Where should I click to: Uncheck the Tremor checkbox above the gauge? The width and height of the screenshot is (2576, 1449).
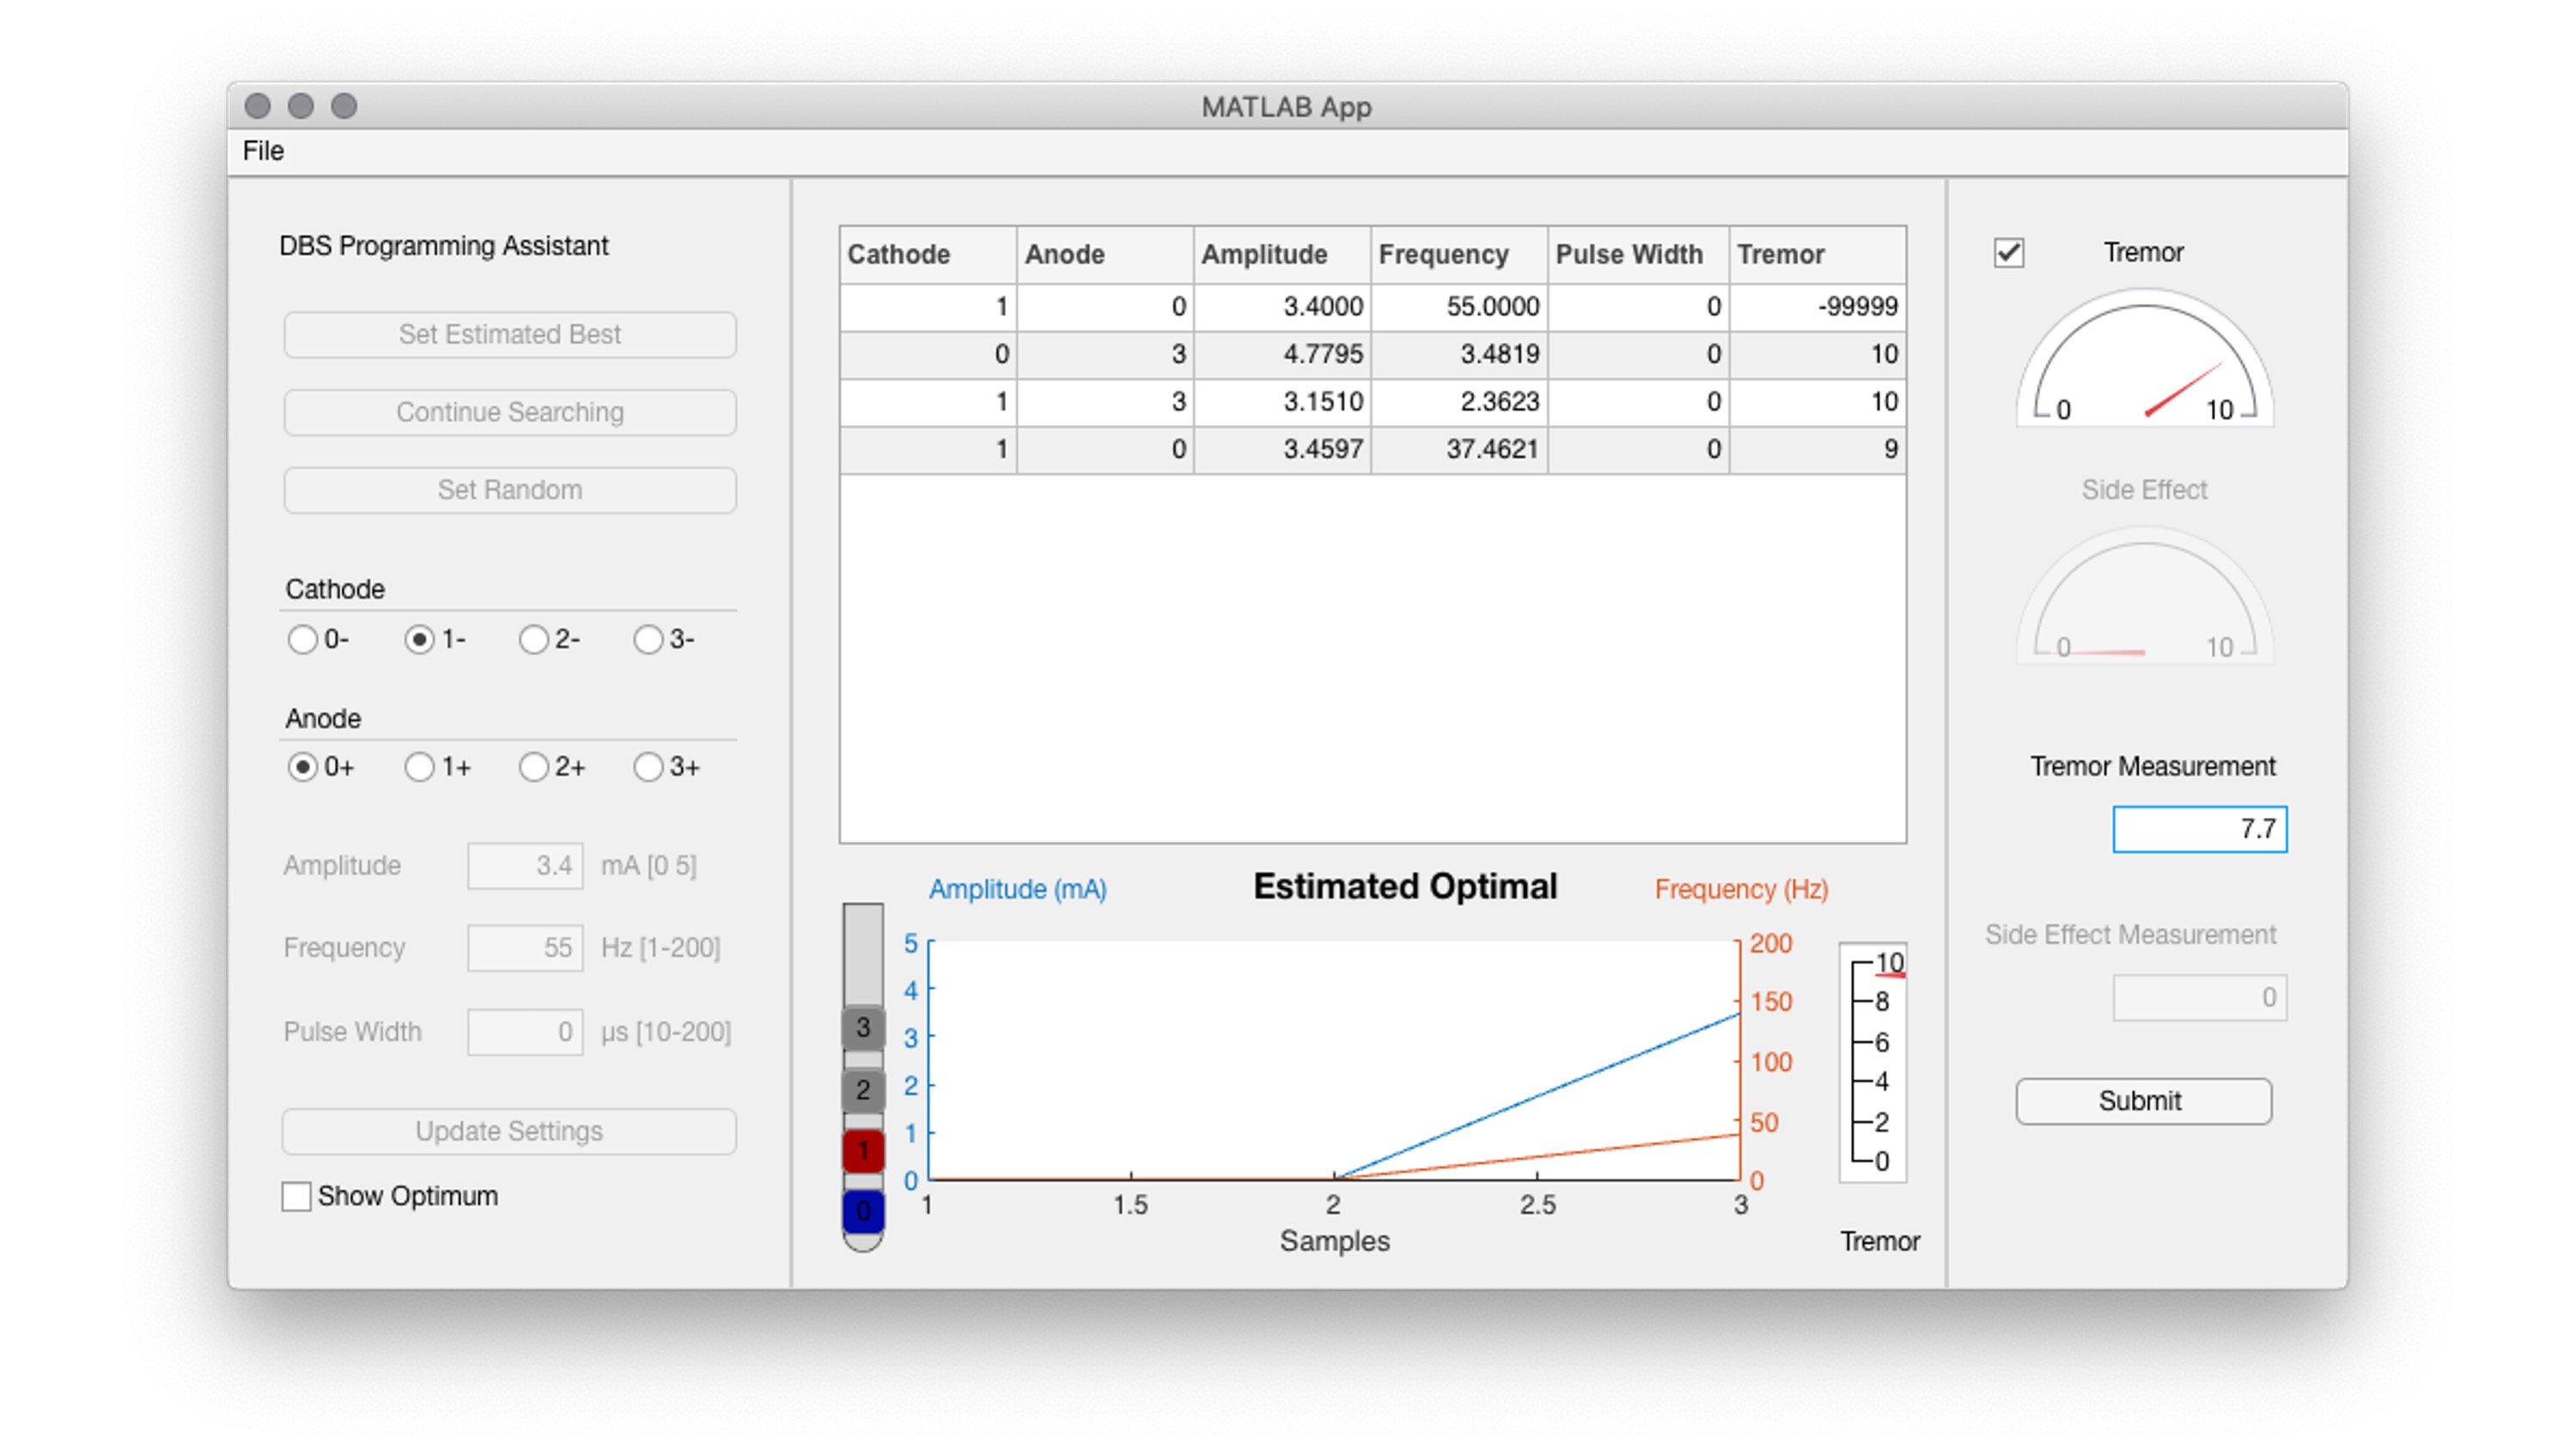coord(2012,254)
